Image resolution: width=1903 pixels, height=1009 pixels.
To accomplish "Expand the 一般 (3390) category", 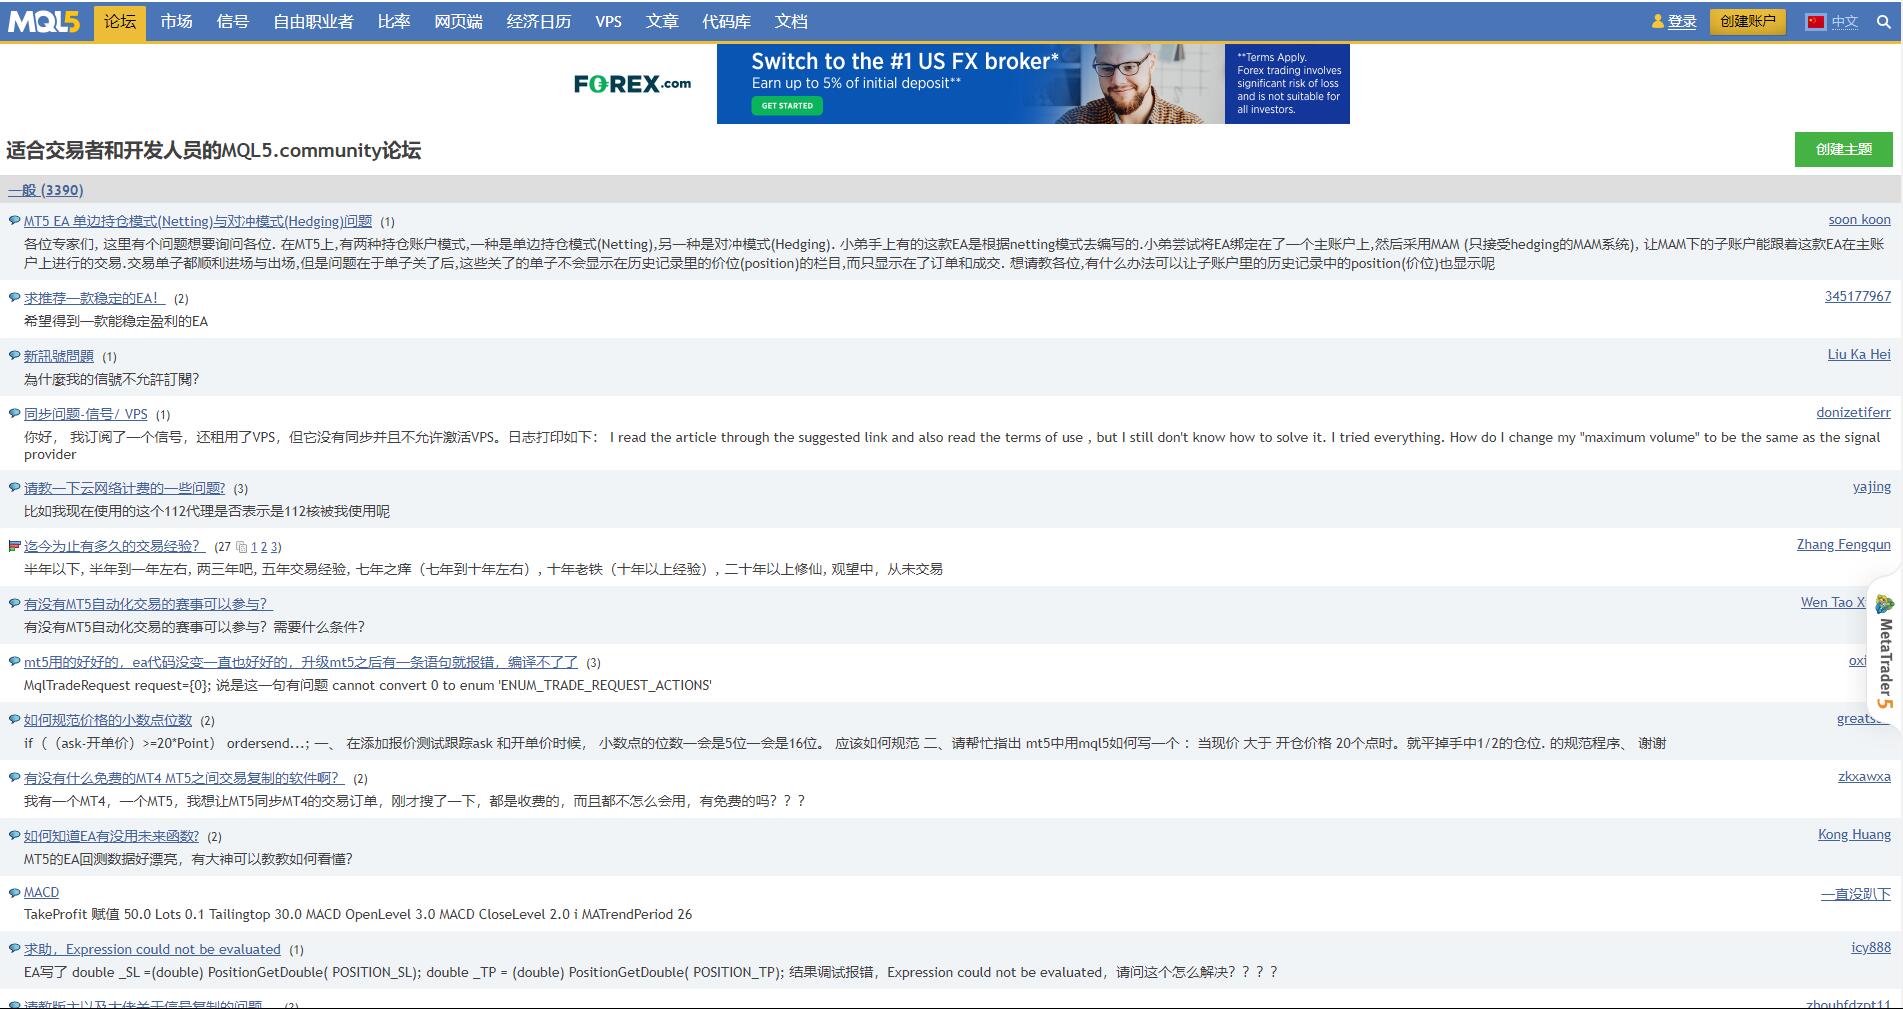I will [x=46, y=190].
